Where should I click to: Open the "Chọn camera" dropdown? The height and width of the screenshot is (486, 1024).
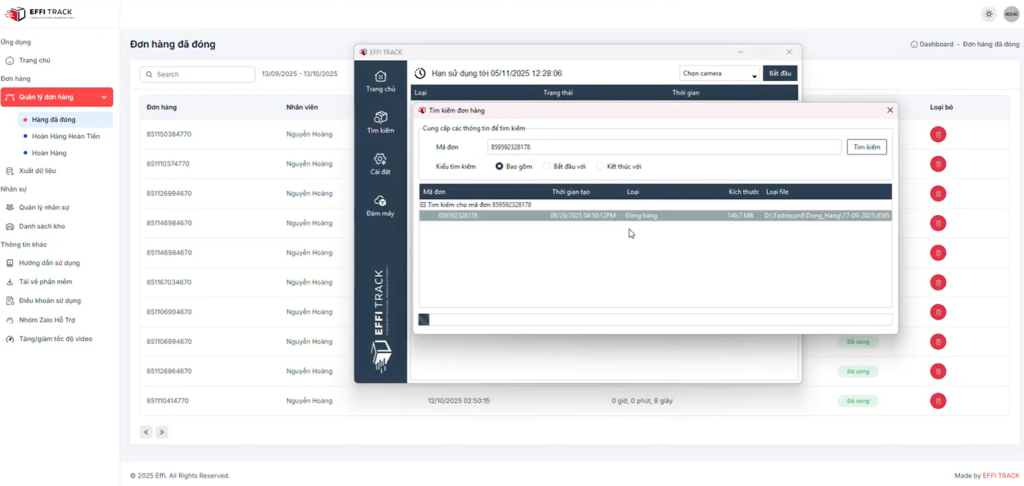pos(718,74)
